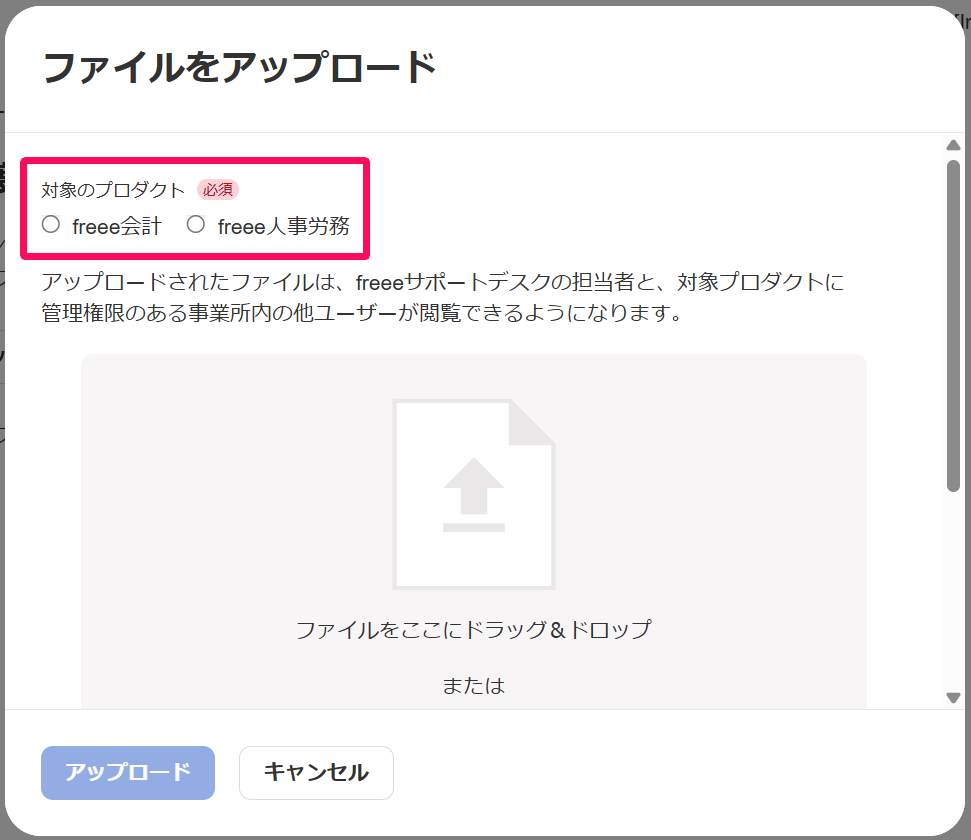Select the freee人事労務 radio button

point(196,224)
